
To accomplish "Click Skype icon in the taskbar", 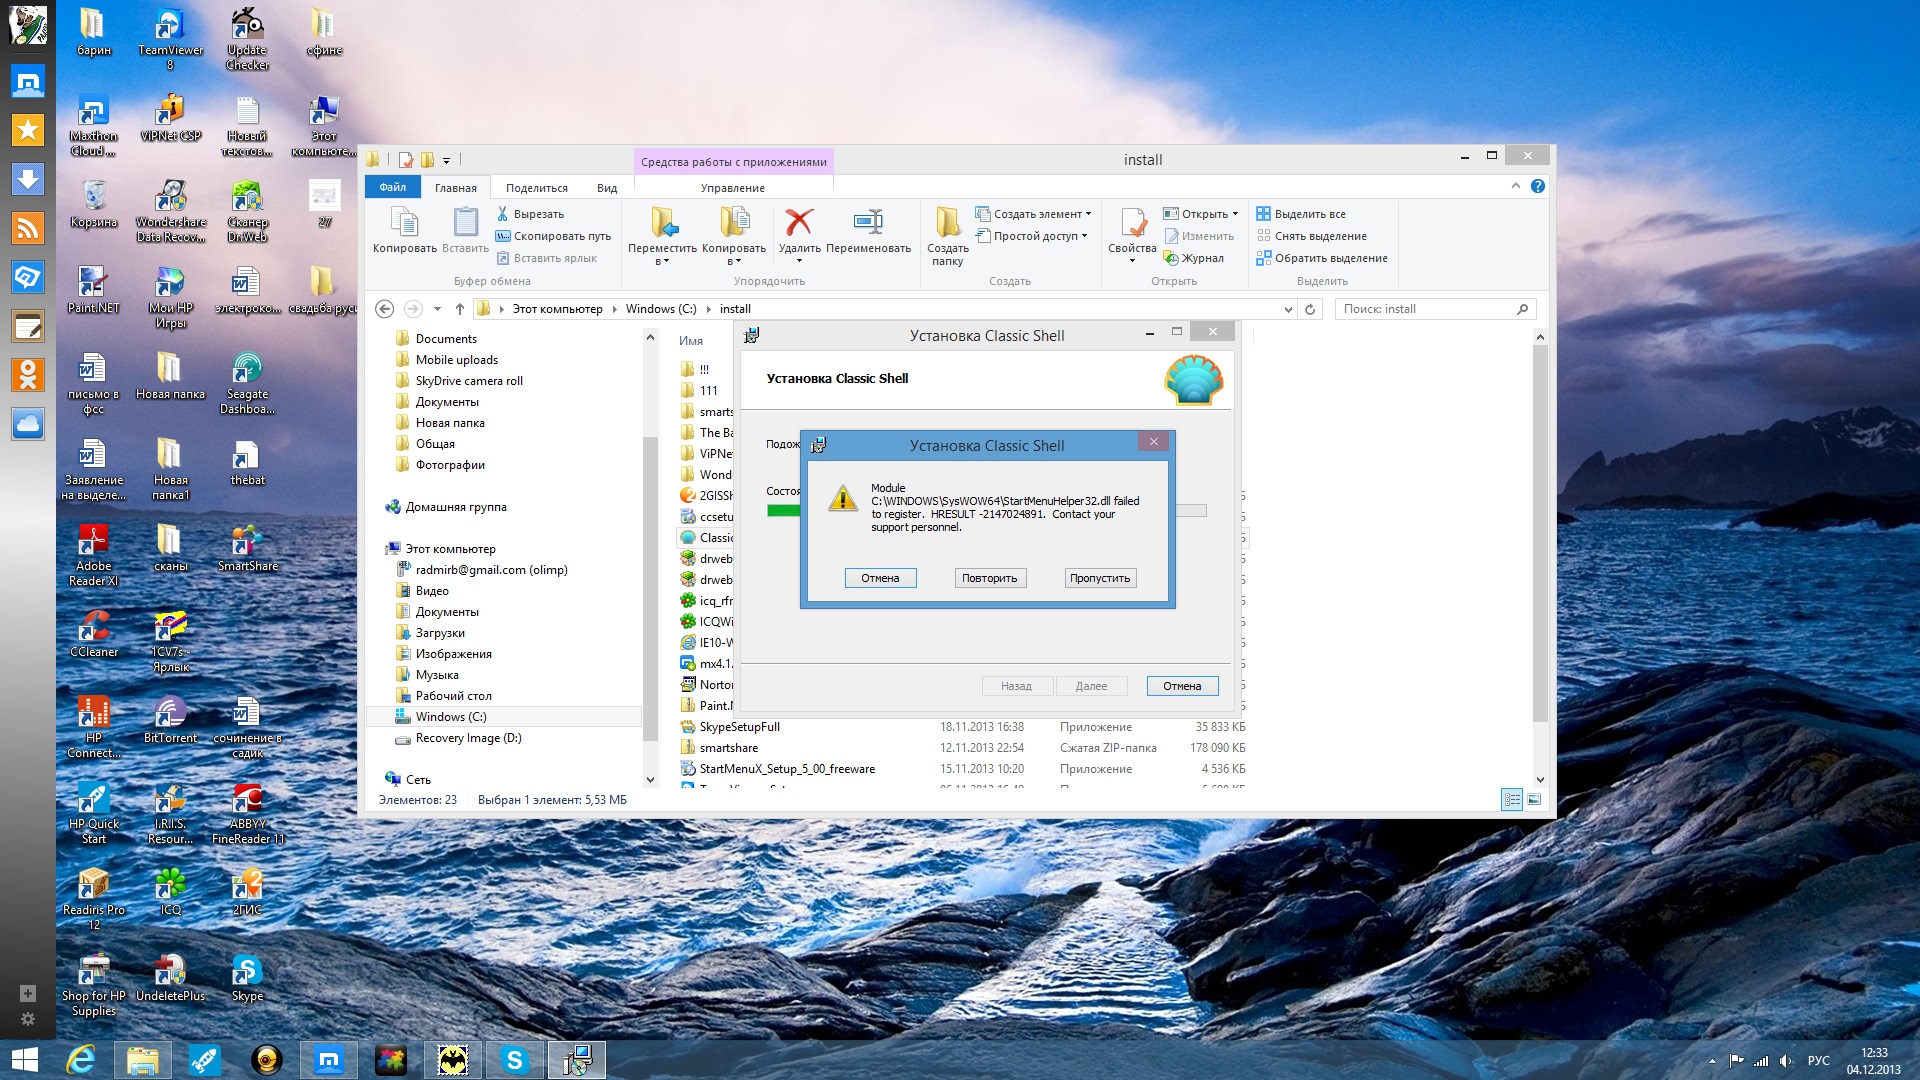I will point(515,1060).
